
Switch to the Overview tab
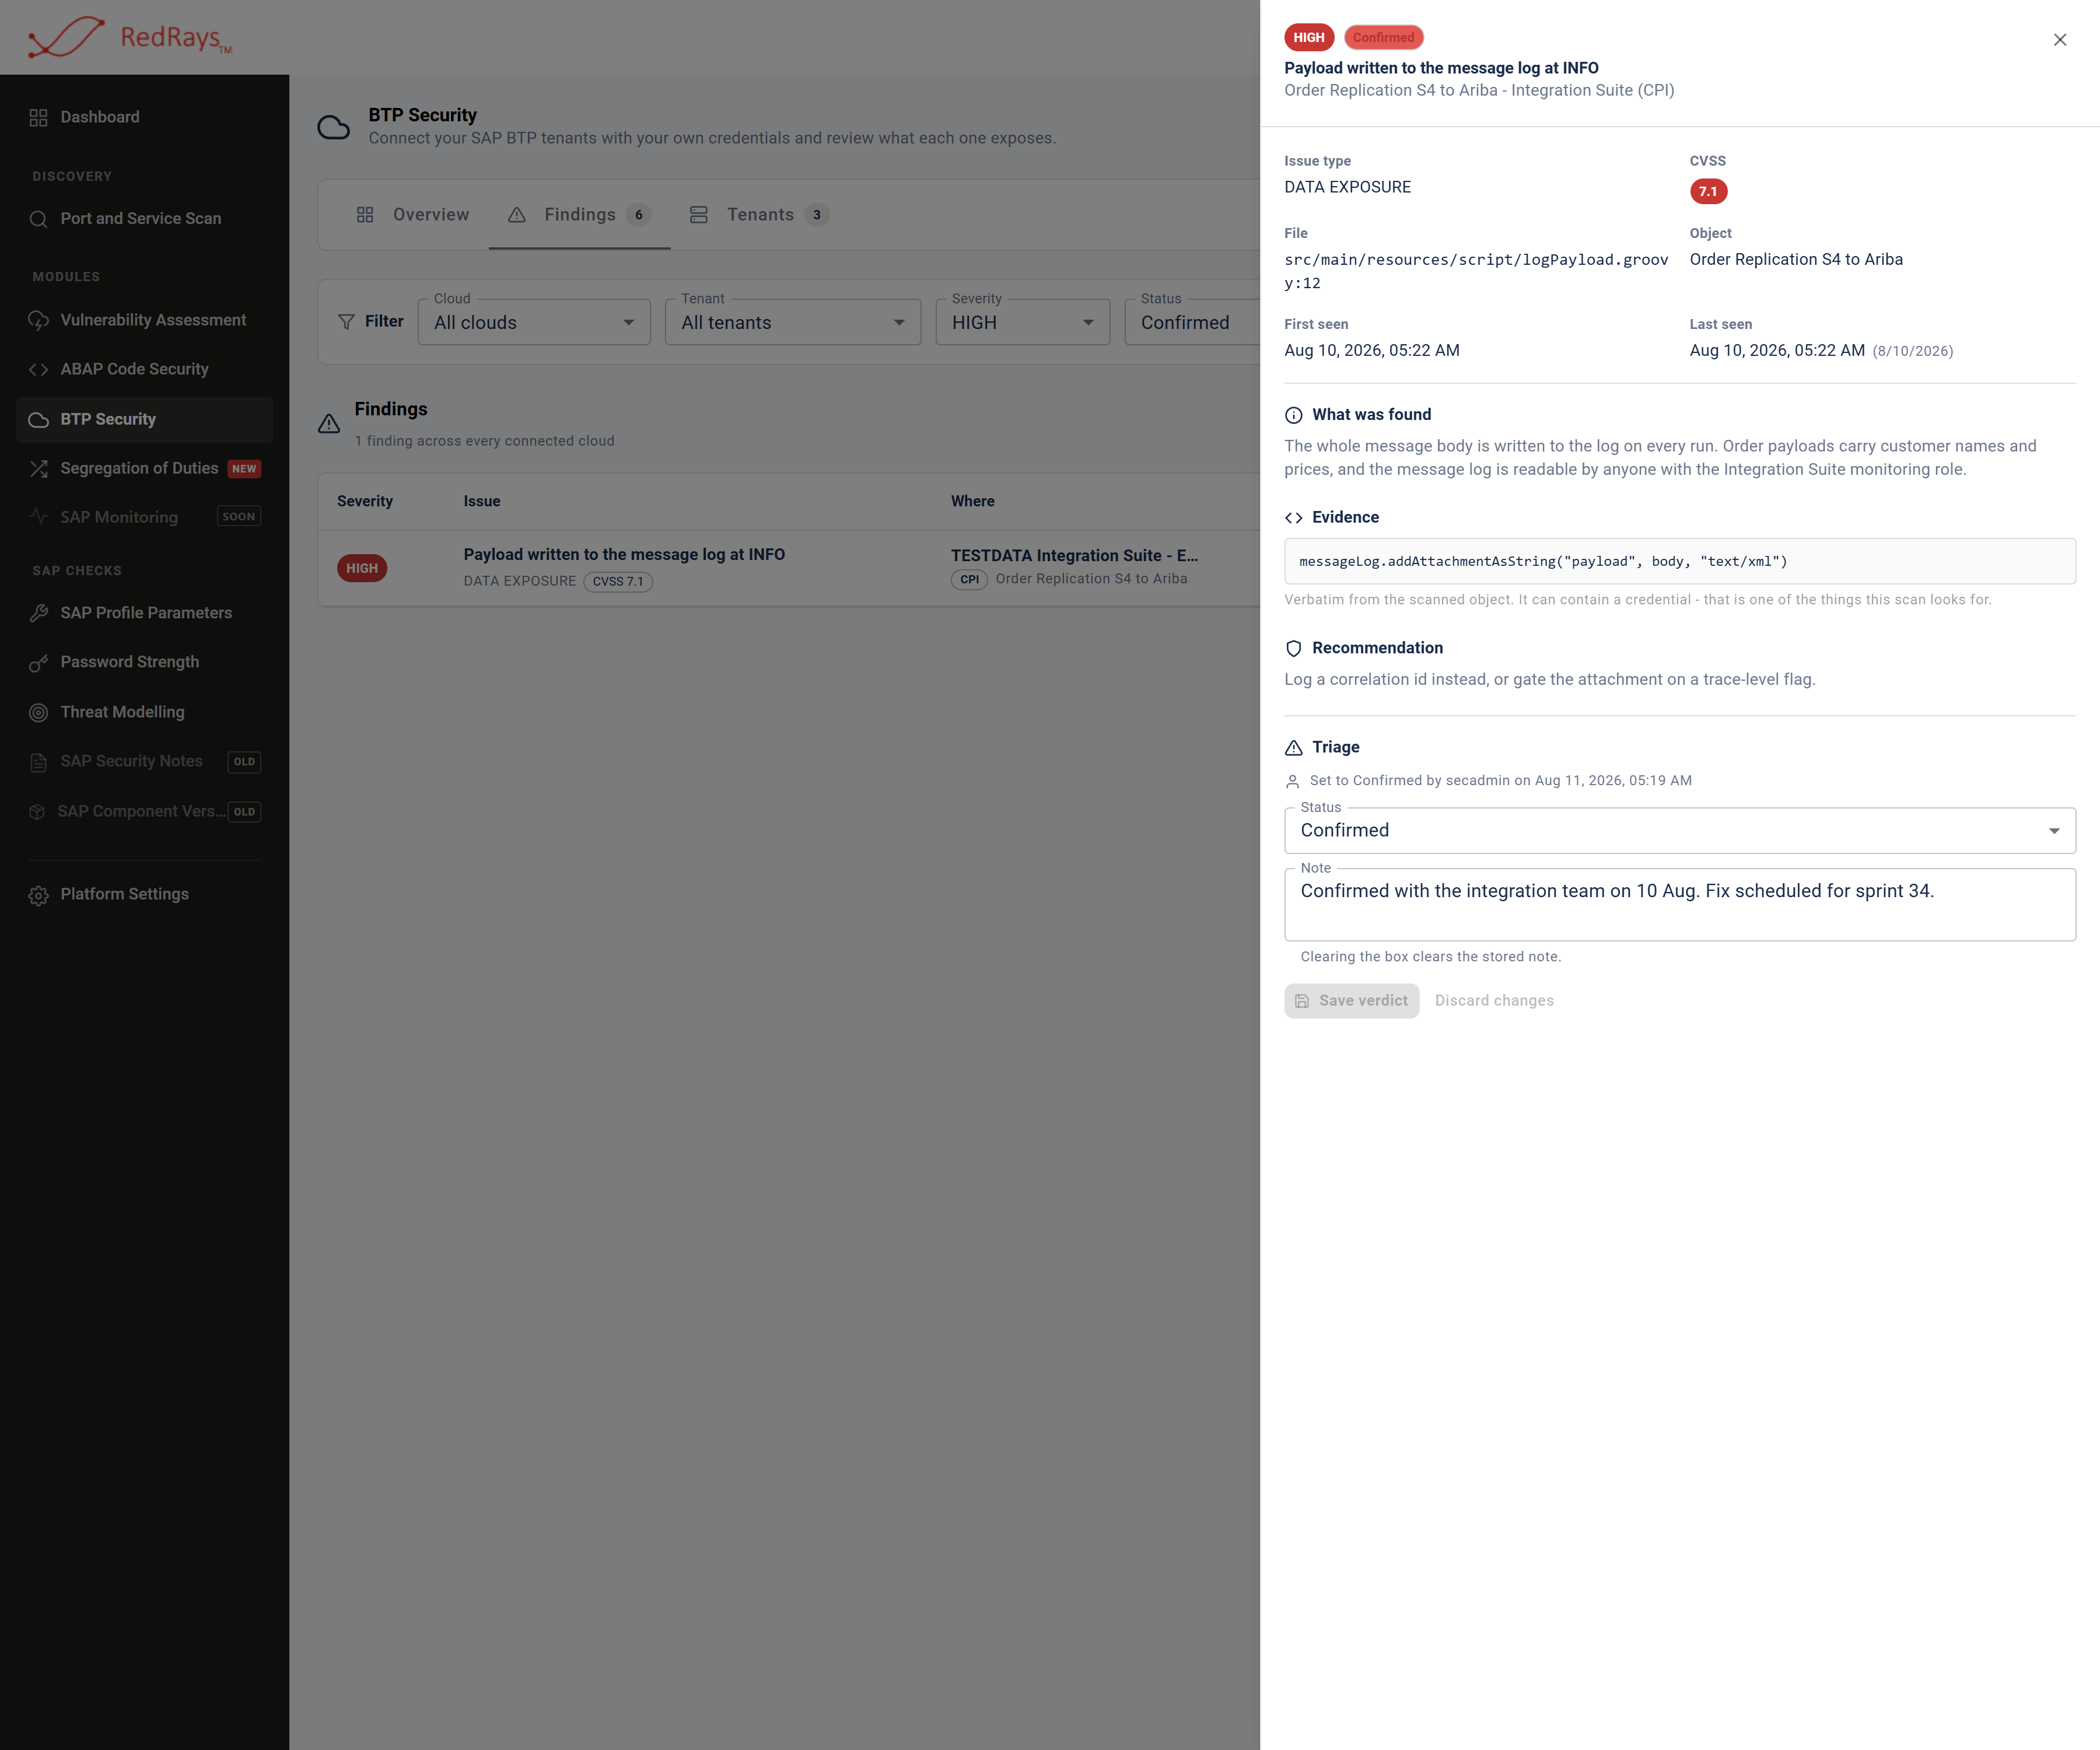pyautogui.click(x=412, y=215)
